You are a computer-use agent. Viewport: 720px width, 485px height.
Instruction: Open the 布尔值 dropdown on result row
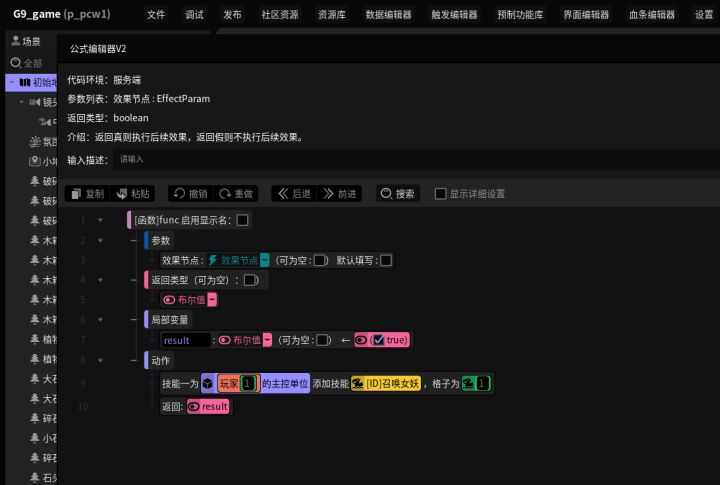(267, 340)
